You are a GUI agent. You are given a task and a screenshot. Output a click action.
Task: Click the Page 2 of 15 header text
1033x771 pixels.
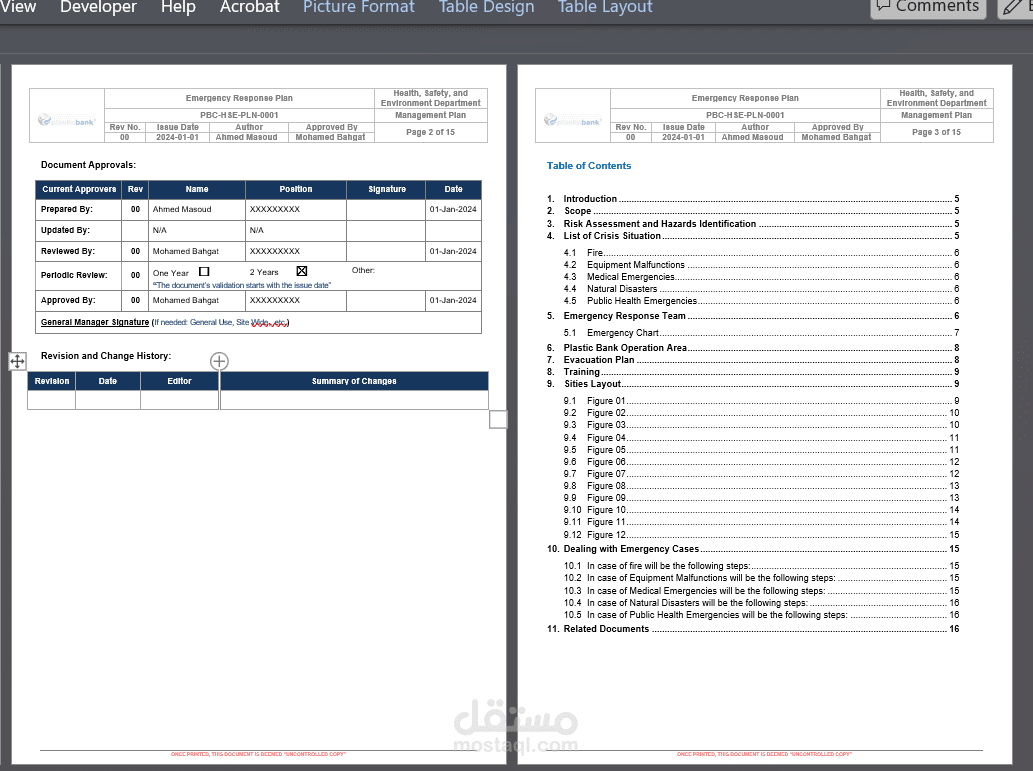pyautogui.click(x=430, y=132)
